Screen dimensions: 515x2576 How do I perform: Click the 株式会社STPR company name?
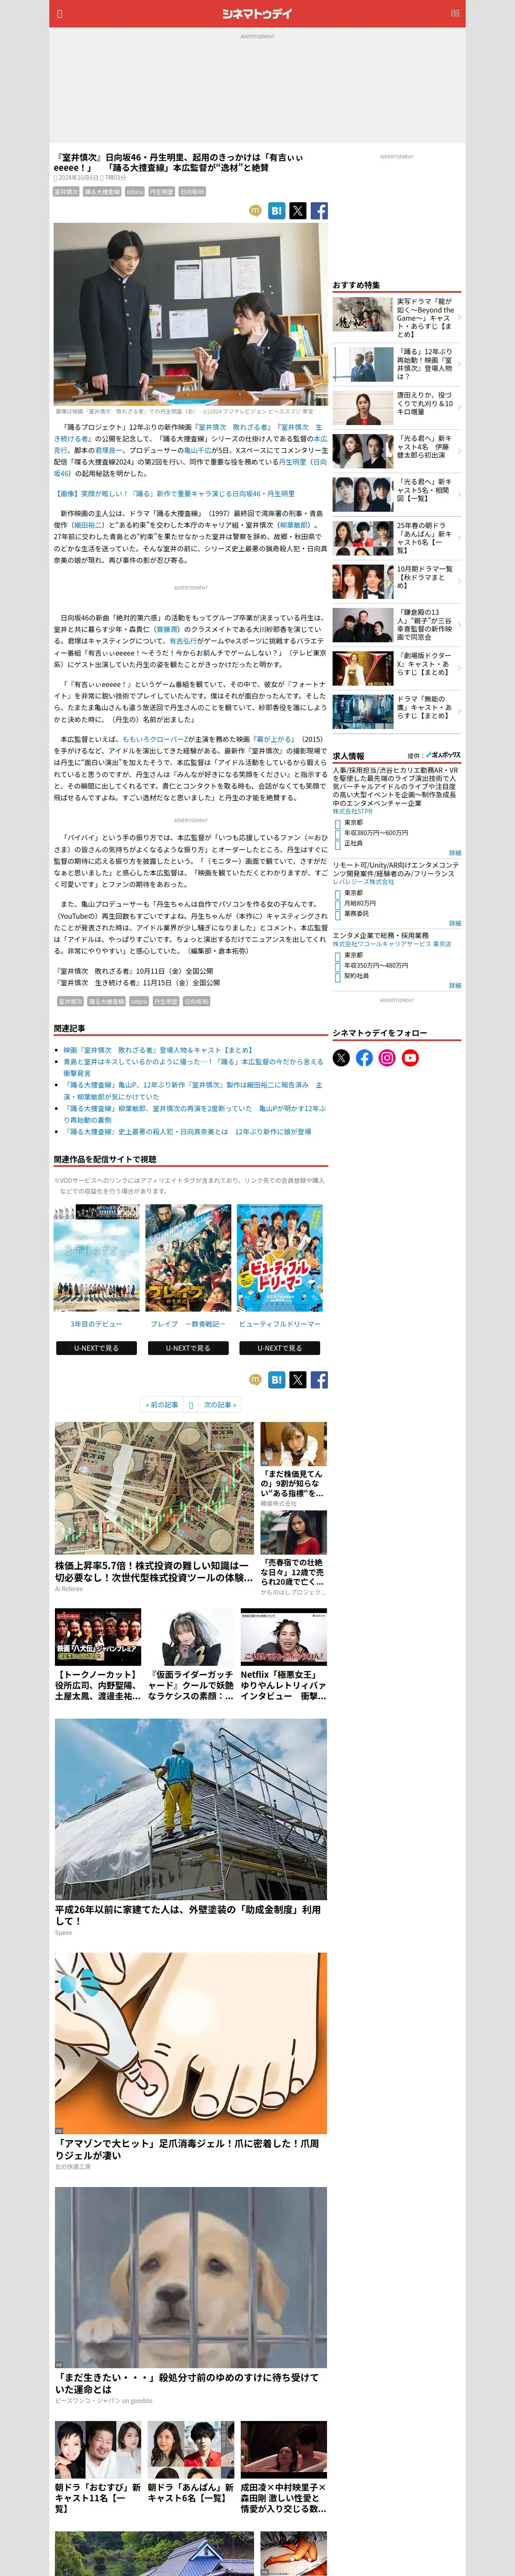(x=352, y=811)
